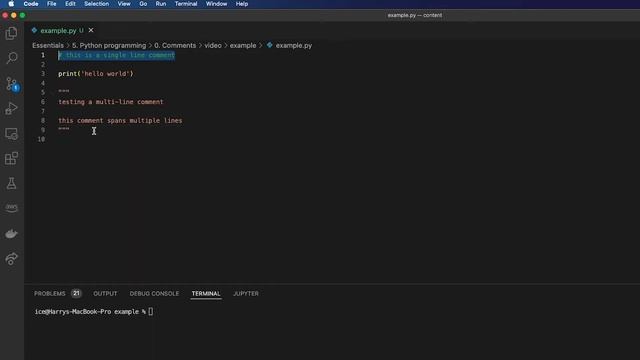
Task: Open the Explorer view in activity bar
Action: click(x=11, y=33)
